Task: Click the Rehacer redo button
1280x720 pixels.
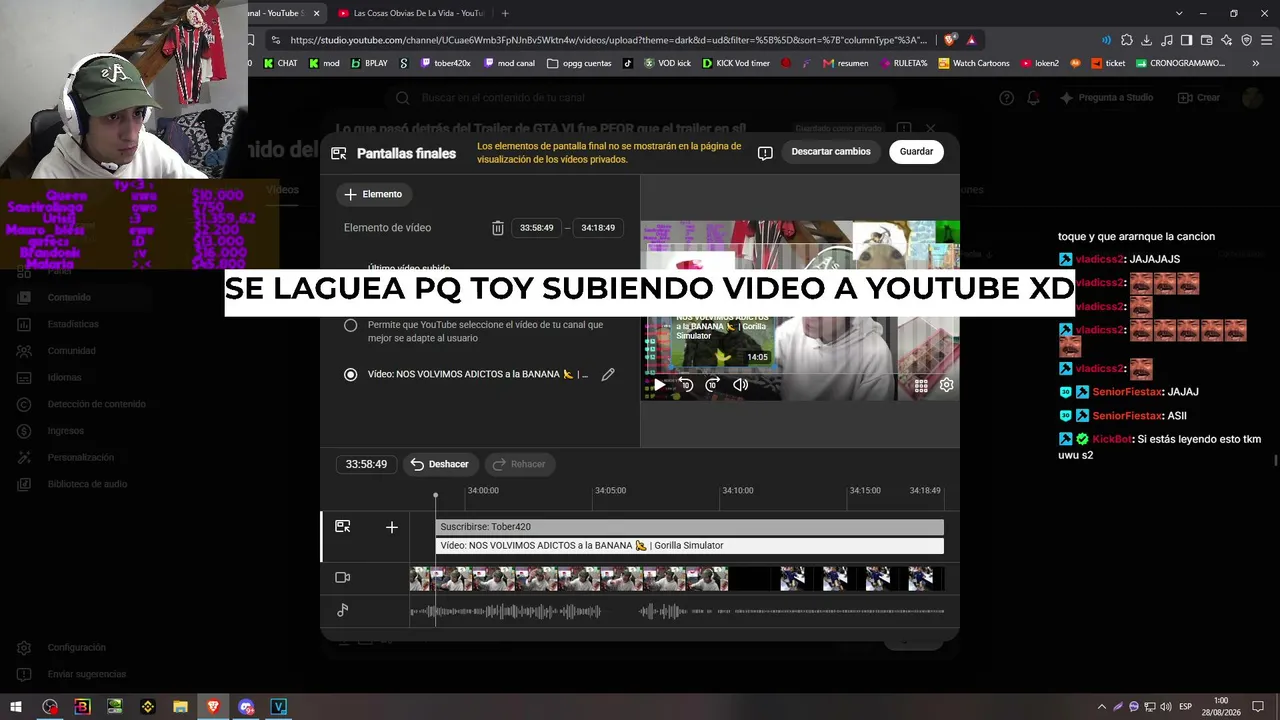Action: [x=519, y=464]
